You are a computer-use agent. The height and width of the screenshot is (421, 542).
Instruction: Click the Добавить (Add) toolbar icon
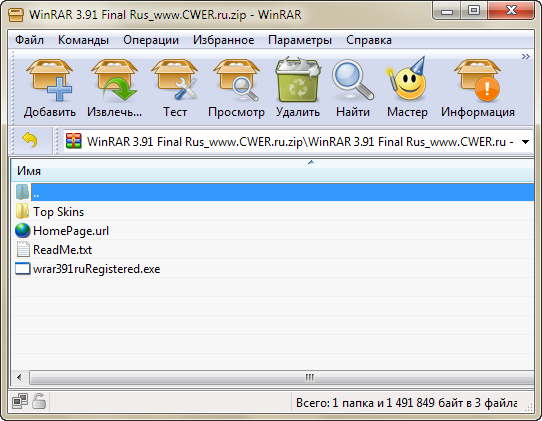click(50, 81)
